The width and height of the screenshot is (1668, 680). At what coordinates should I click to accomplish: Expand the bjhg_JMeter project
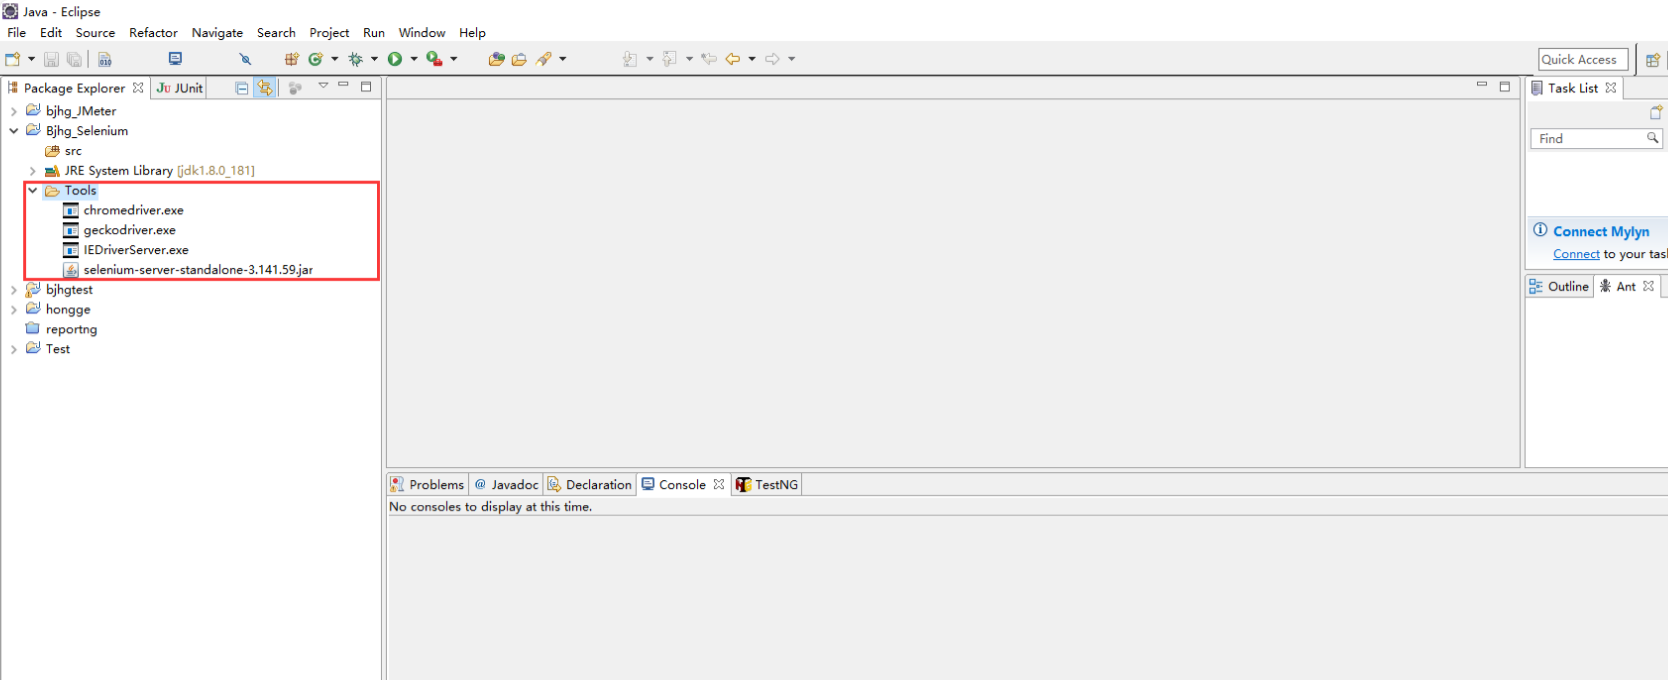click(14, 111)
